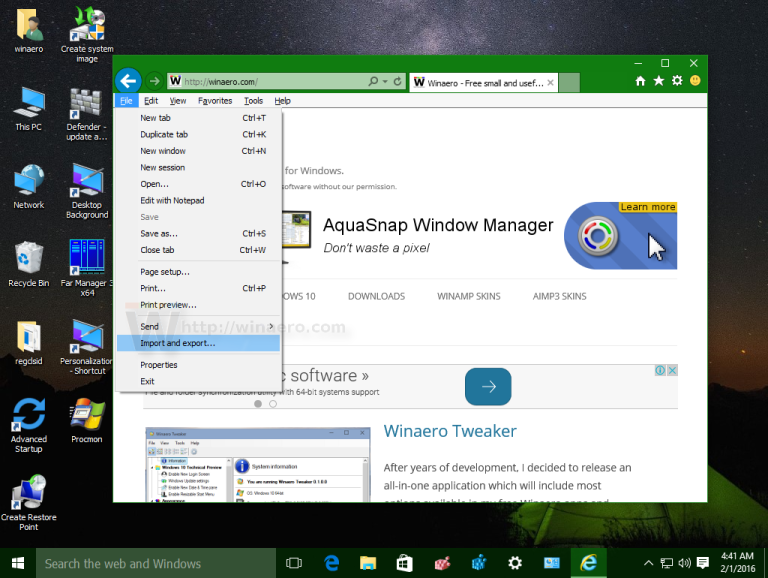
Task: Choose Print... menu entry
Action: tap(198, 288)
